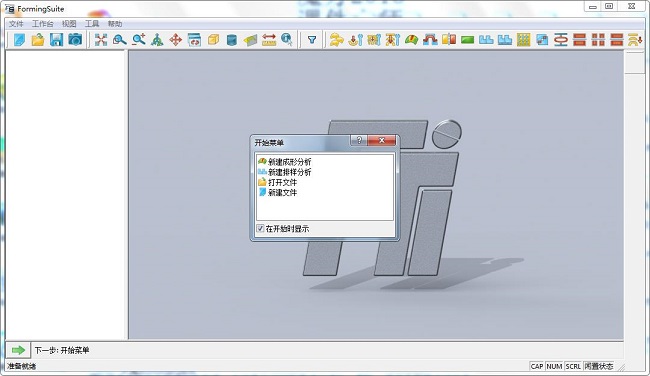Toggle the 在开始时显示 checkbox
The image size is (650, 376).
[x=260, y=228]
